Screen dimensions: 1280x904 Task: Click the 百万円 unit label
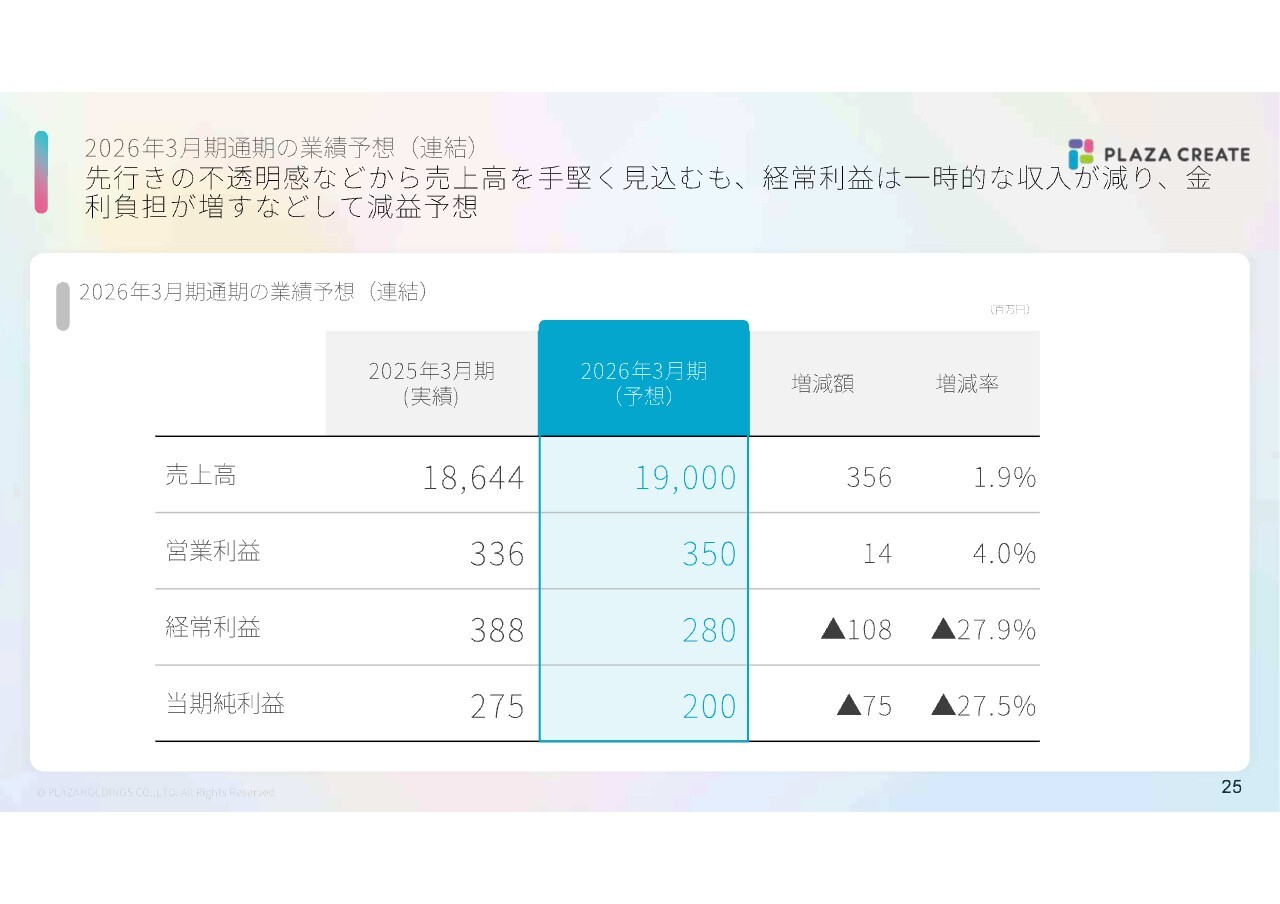pos(1009,310)
